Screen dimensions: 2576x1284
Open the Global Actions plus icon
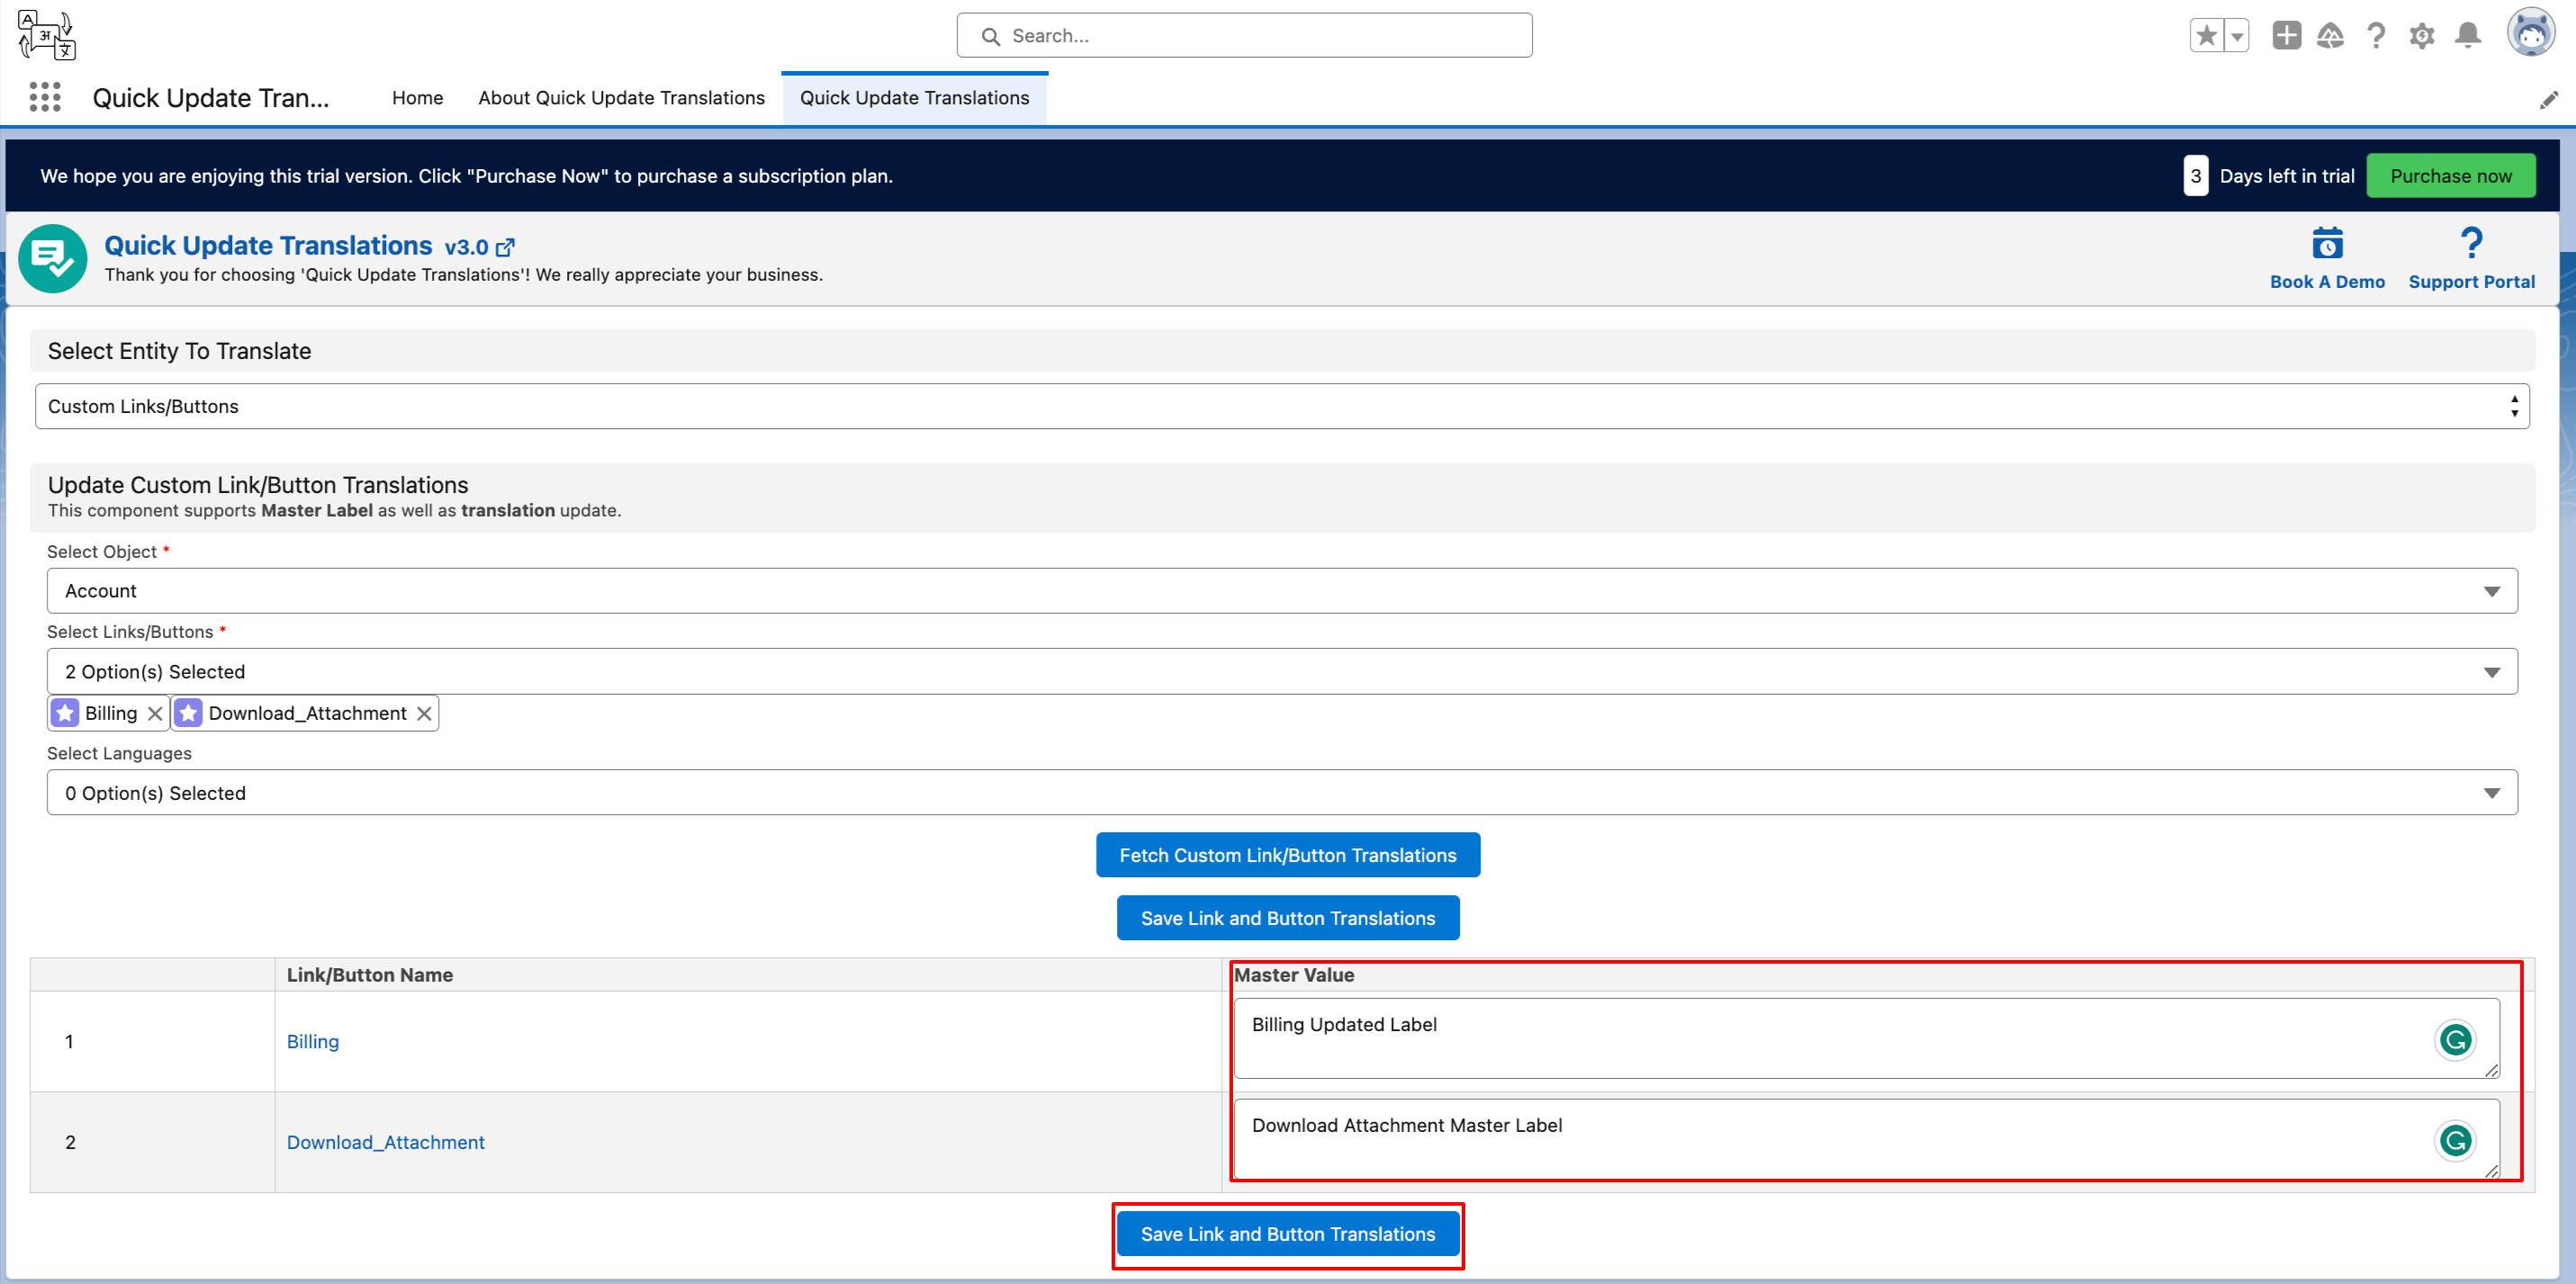(x=2286, y=36)
